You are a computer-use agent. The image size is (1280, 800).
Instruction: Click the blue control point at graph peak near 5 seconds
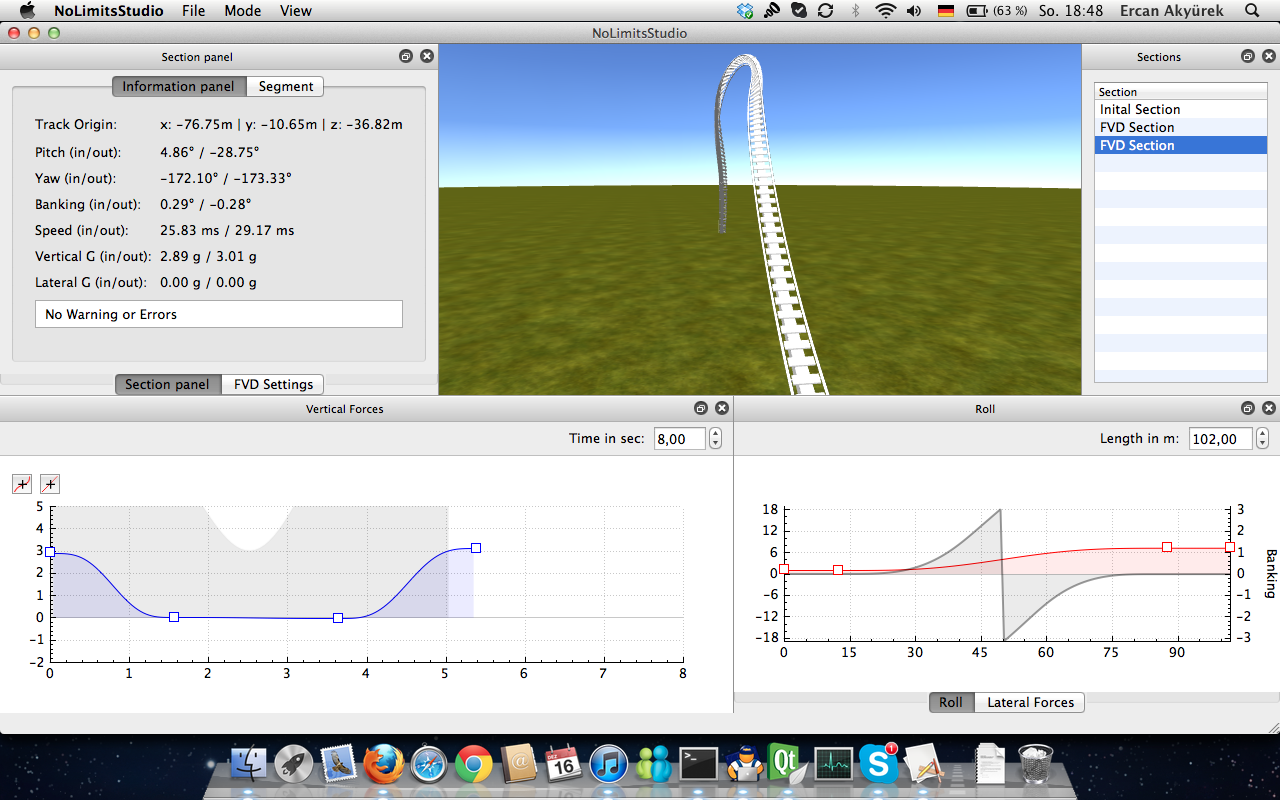[x=476, y=548]
